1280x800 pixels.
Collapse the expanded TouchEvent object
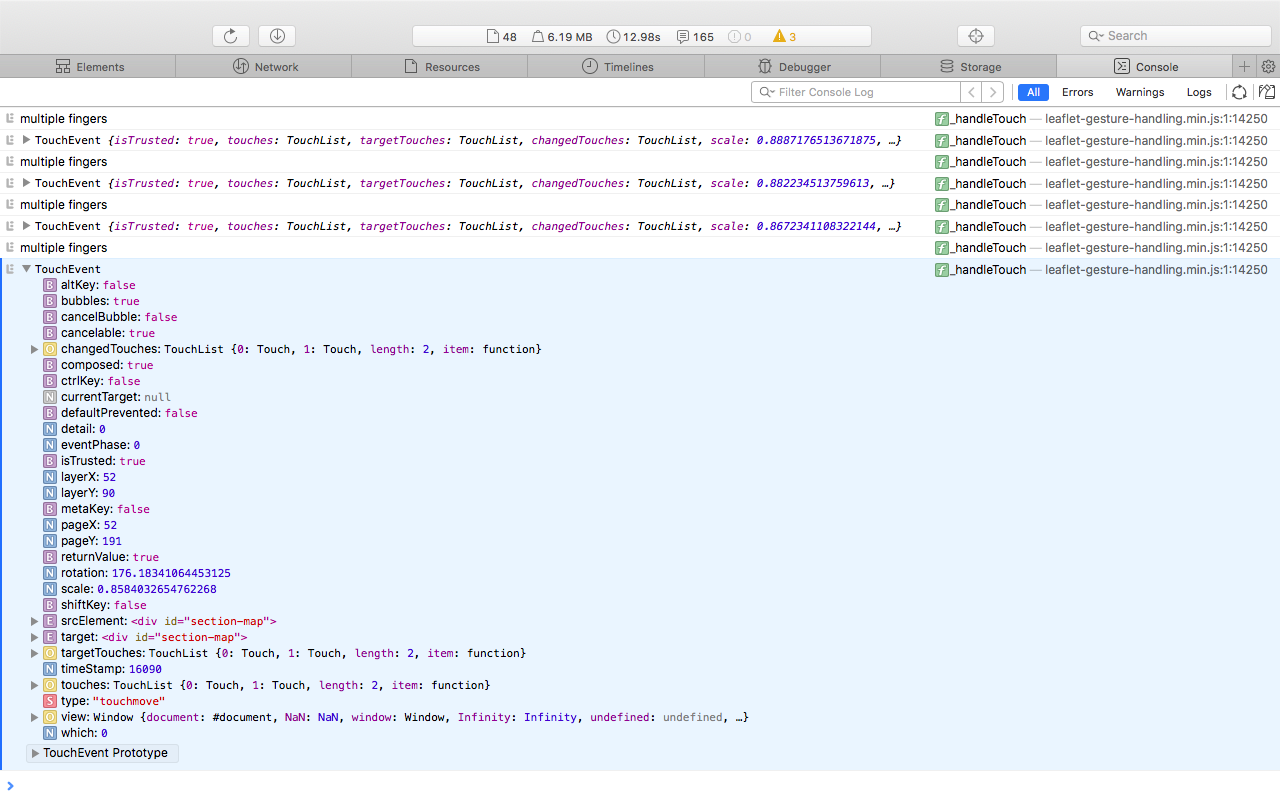click(26, 268)
